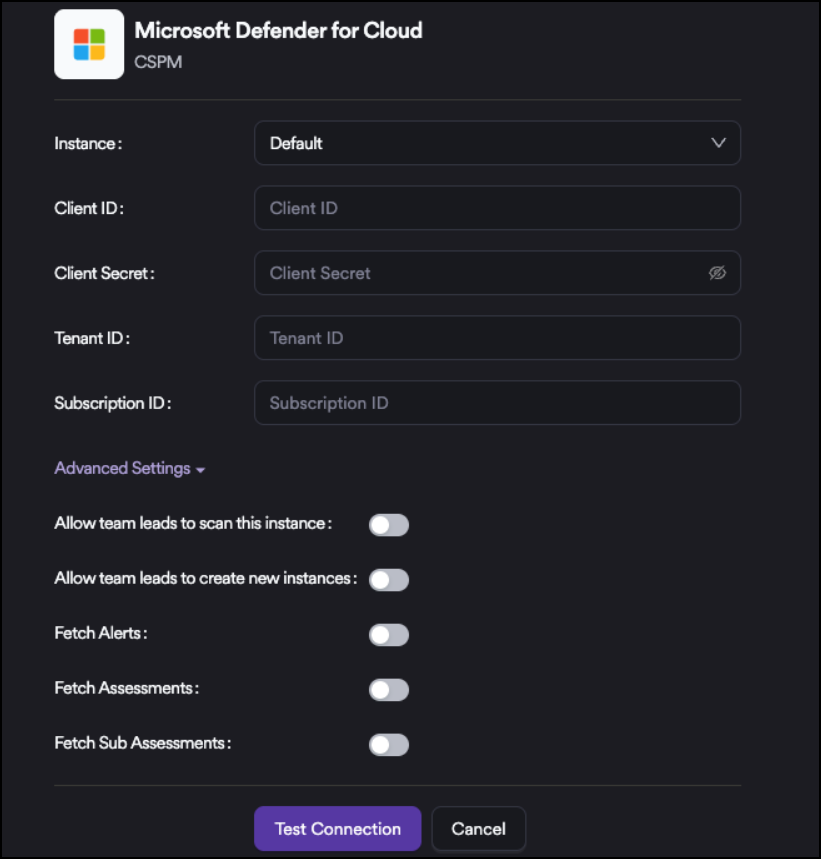This screenshot has width=821, height=859.
Task: Click the Microsoft Defender for Cloud logo
Action: point(89,44)
